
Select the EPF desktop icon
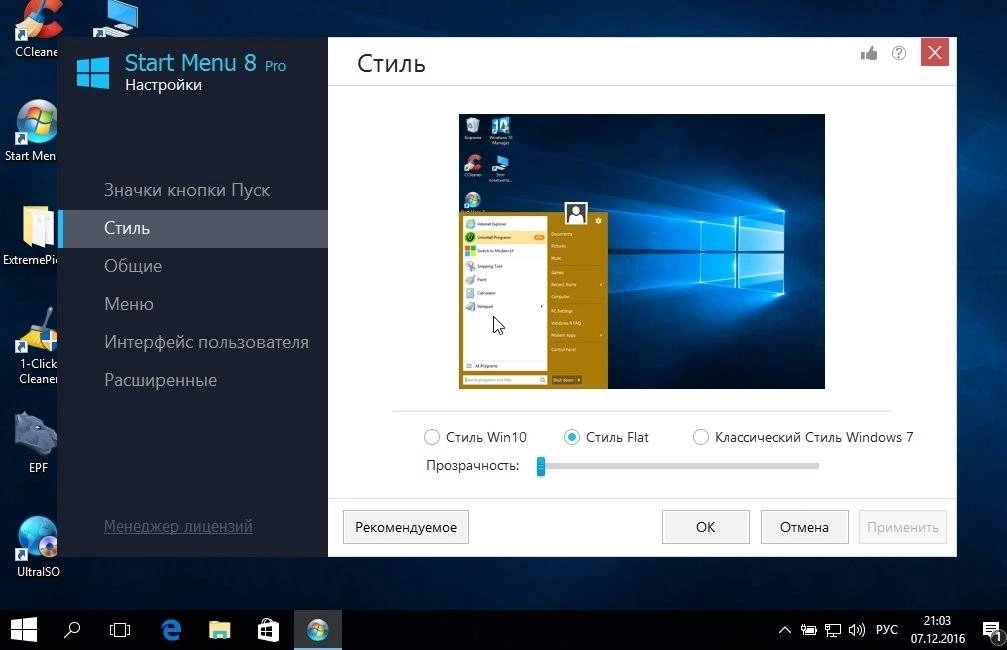(x=37, y=443)
